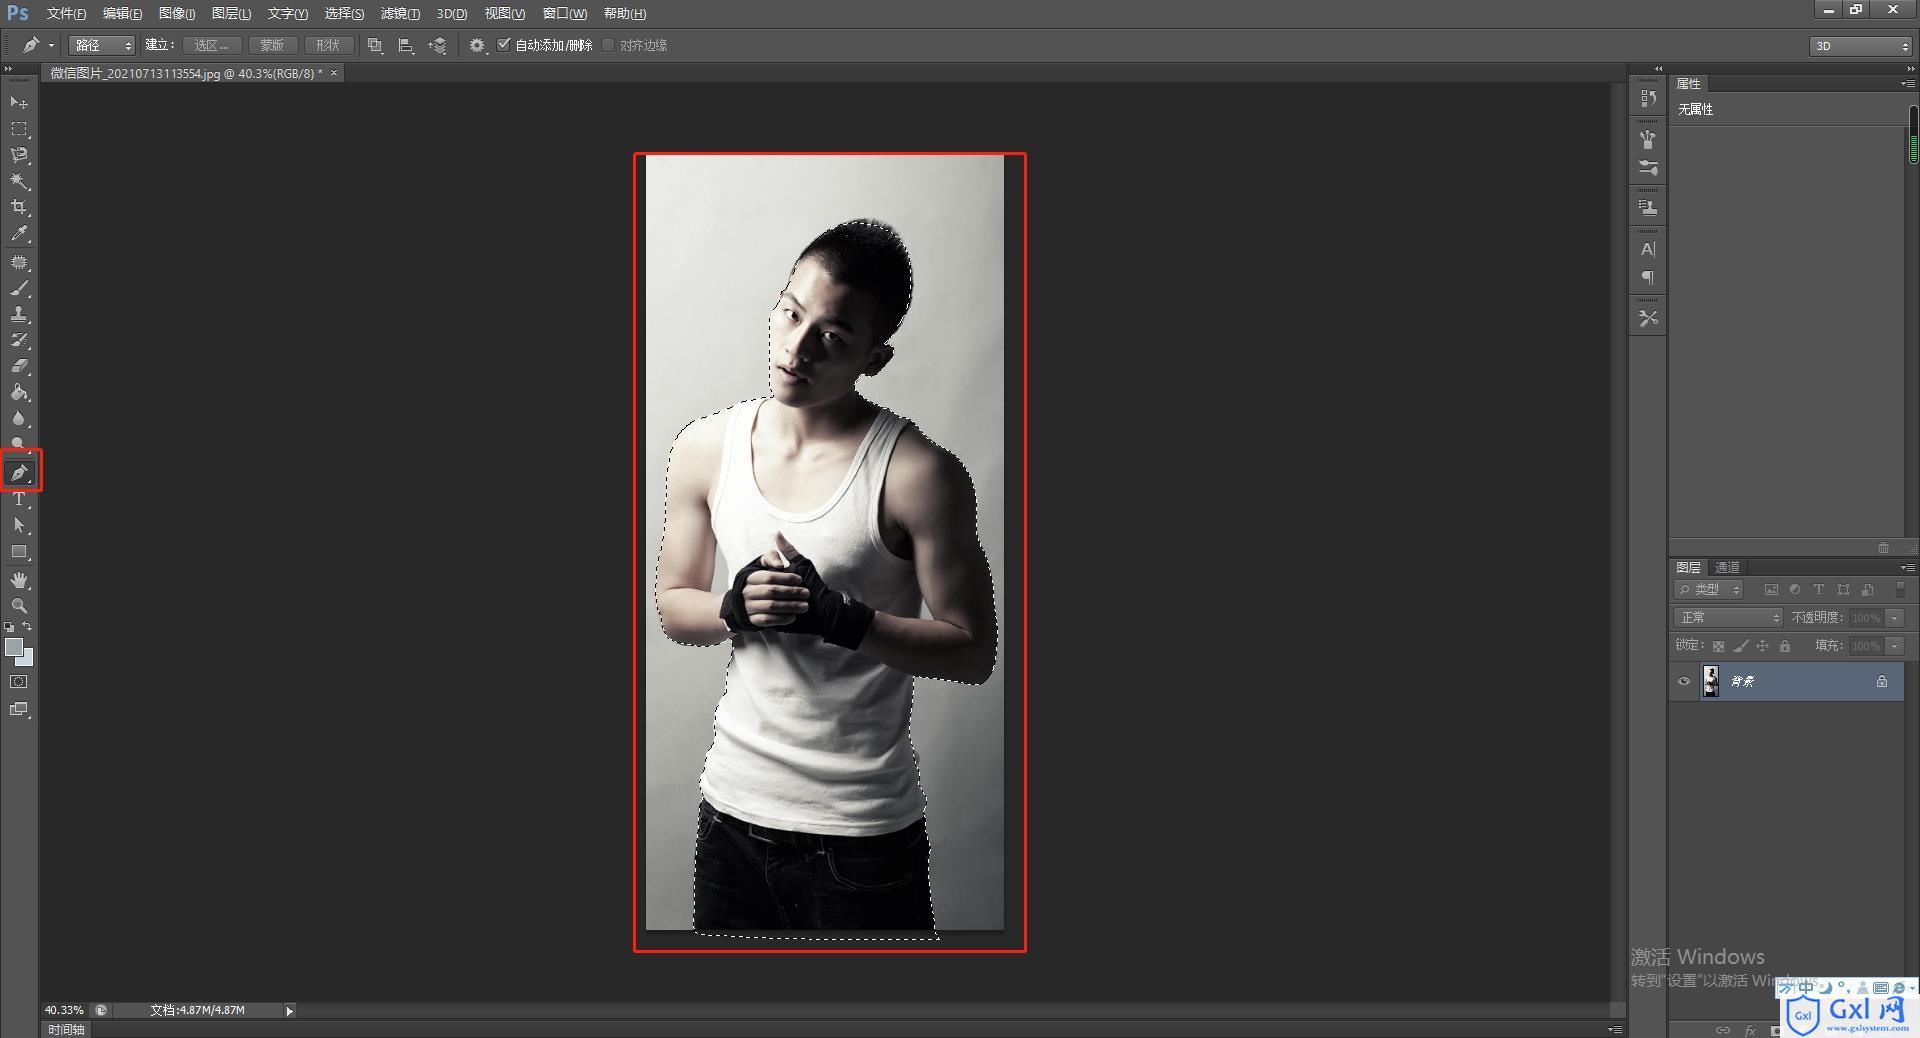Toggle 自动添加/删除 checkbox

pyautogui.click(x=504, y=44)
